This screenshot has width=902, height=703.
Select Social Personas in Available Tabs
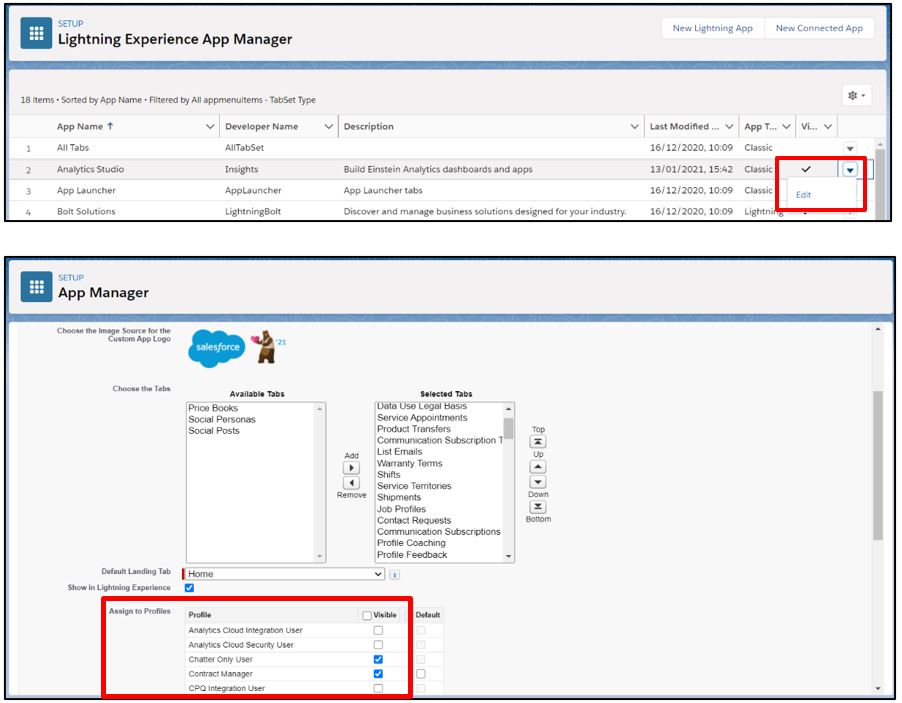221,419
